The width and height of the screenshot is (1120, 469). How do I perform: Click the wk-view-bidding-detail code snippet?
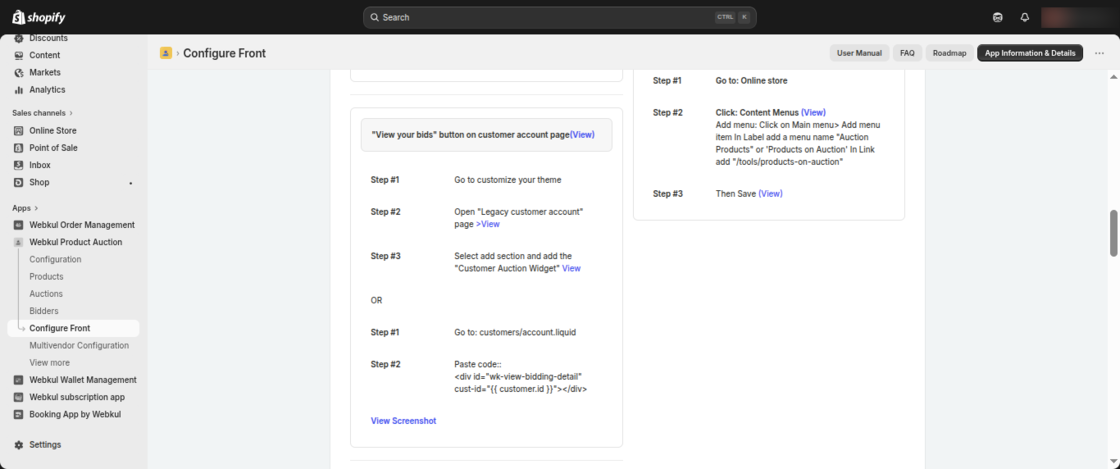click(x=521, y=383)
